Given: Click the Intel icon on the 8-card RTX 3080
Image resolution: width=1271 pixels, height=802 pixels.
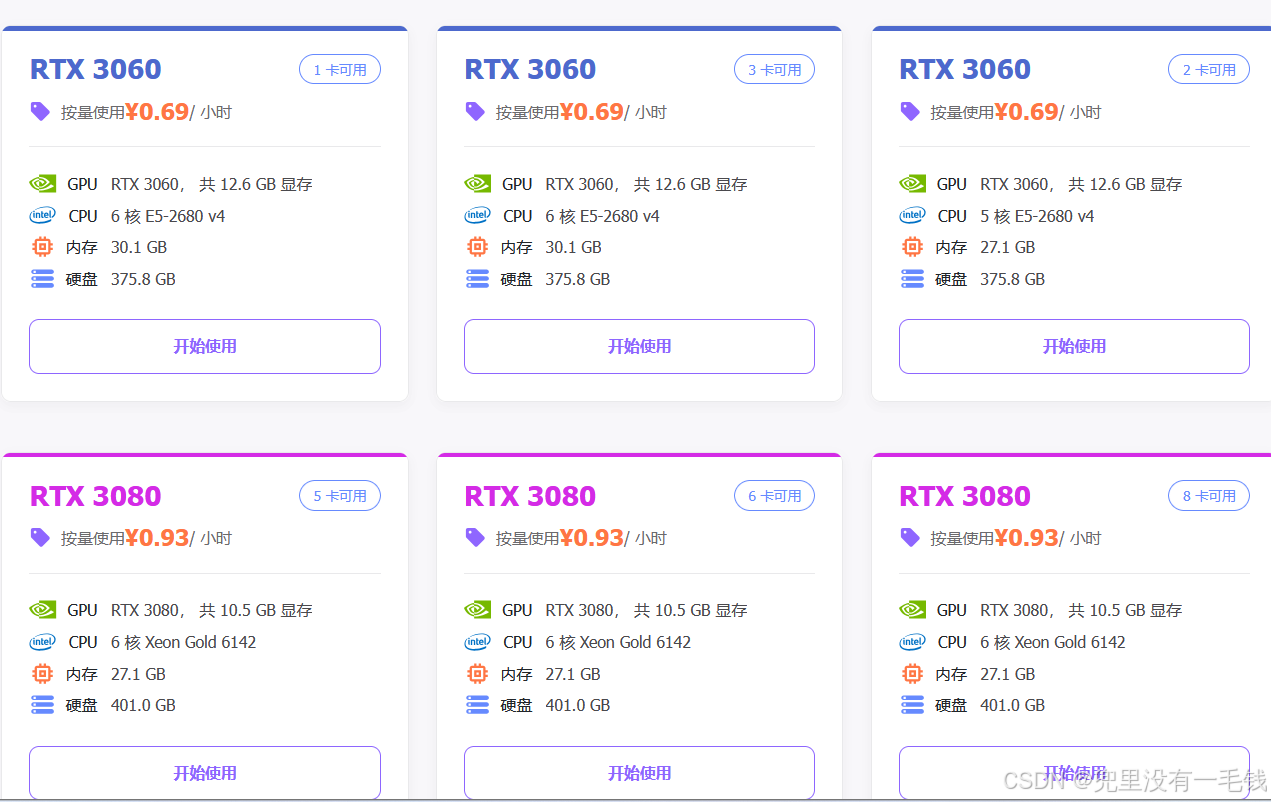Looking at the screenshot, I should [912, 642].
